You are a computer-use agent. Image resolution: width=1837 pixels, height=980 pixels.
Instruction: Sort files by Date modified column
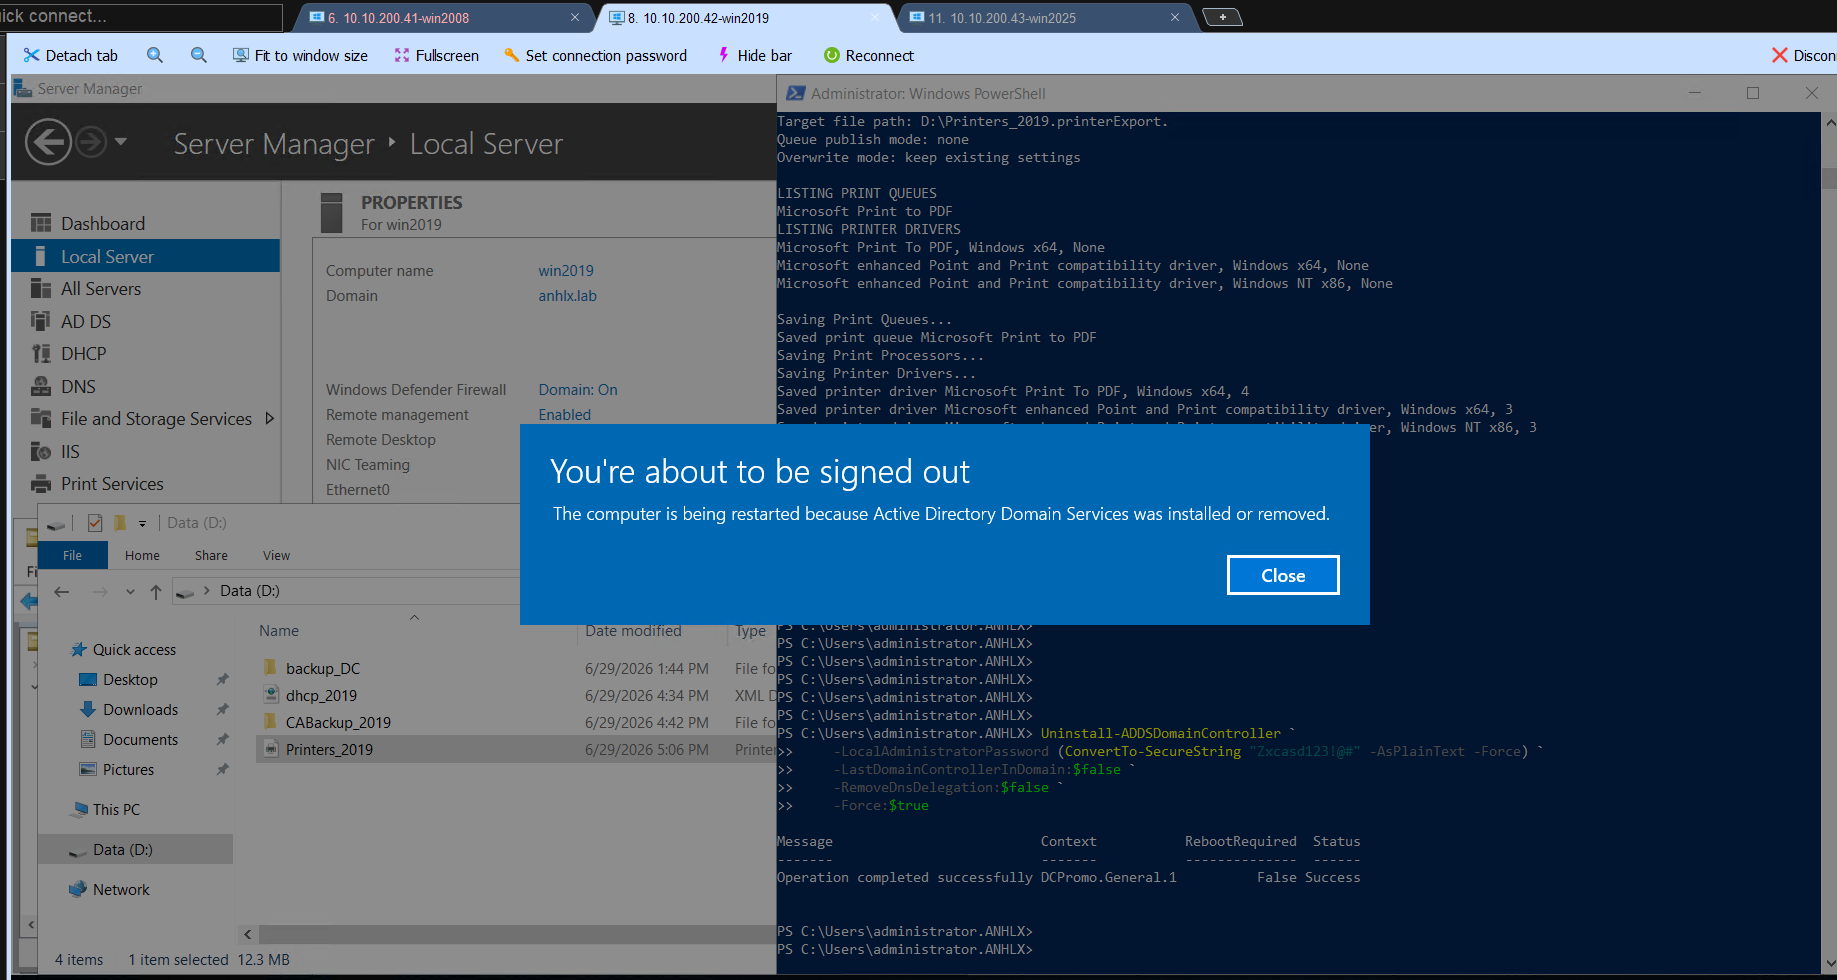point(633,631)
